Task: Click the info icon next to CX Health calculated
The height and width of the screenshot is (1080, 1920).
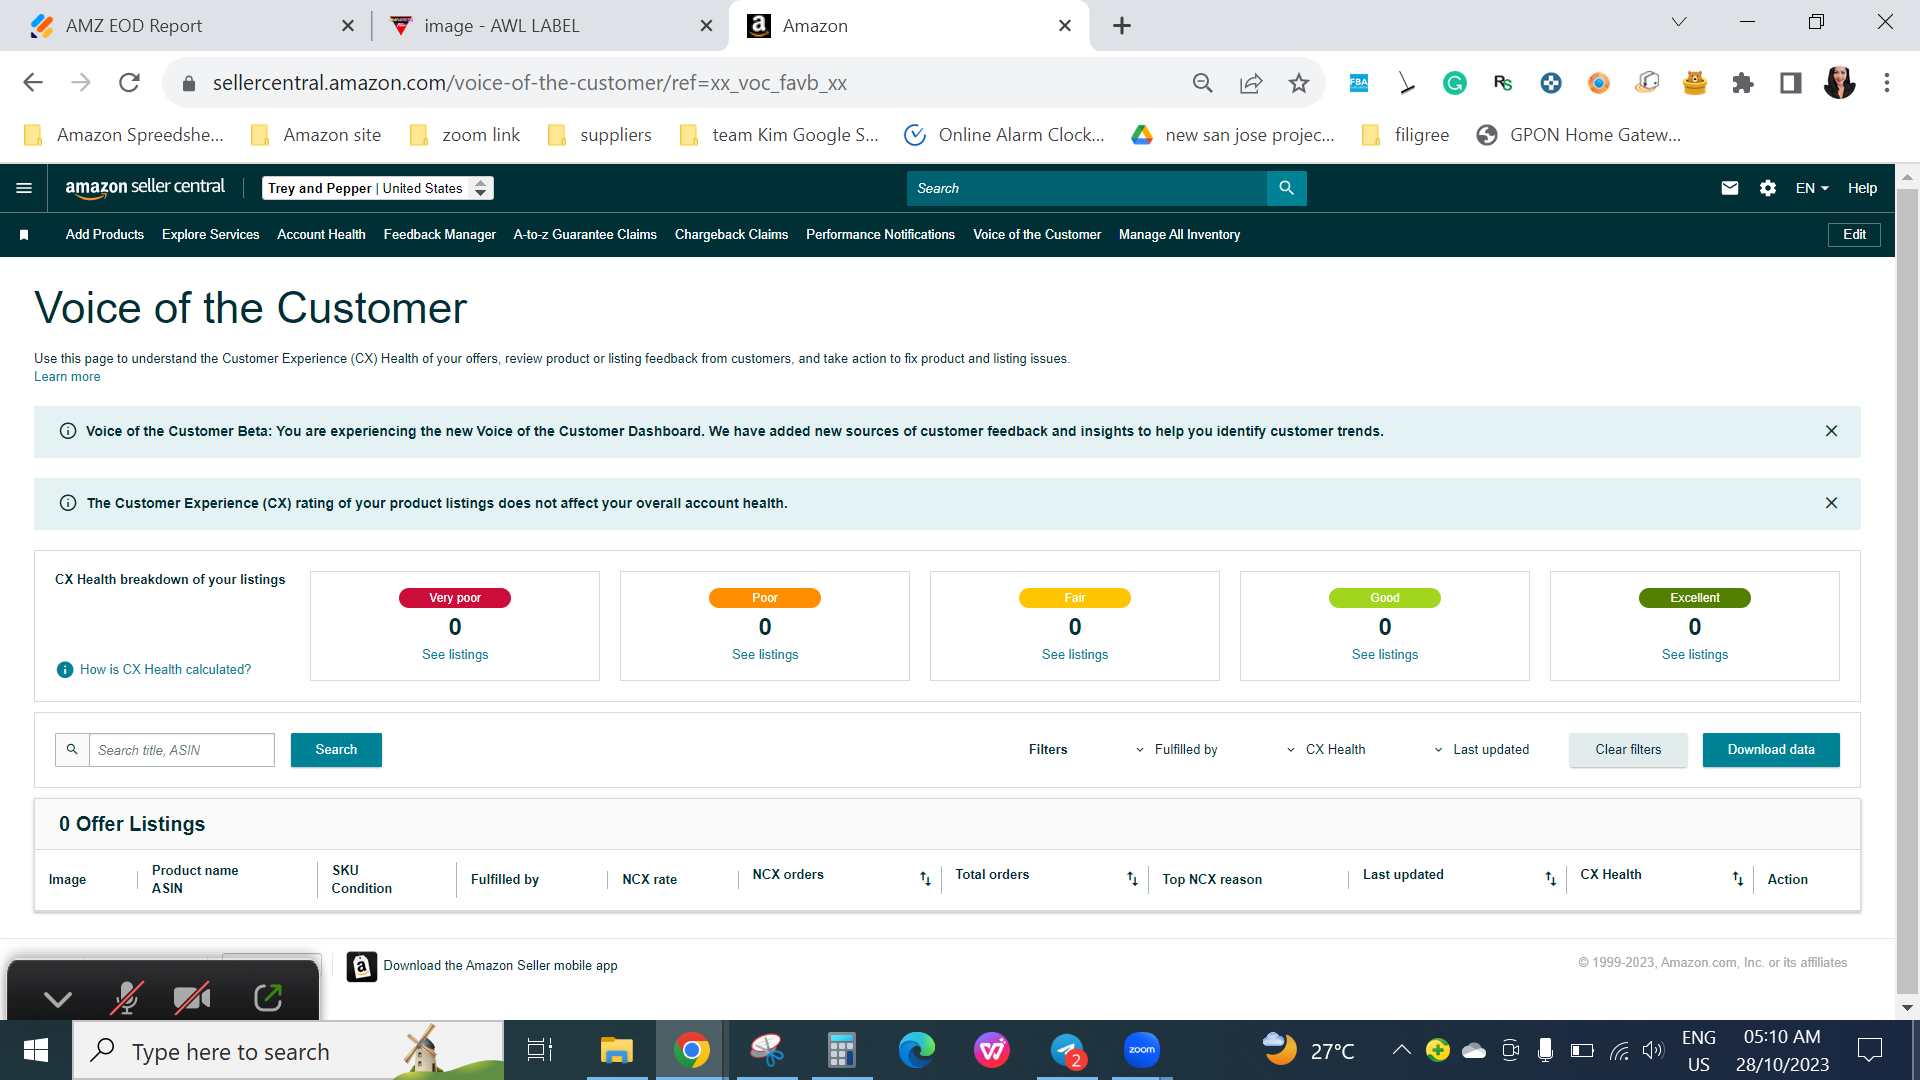Action: point(65,670)
